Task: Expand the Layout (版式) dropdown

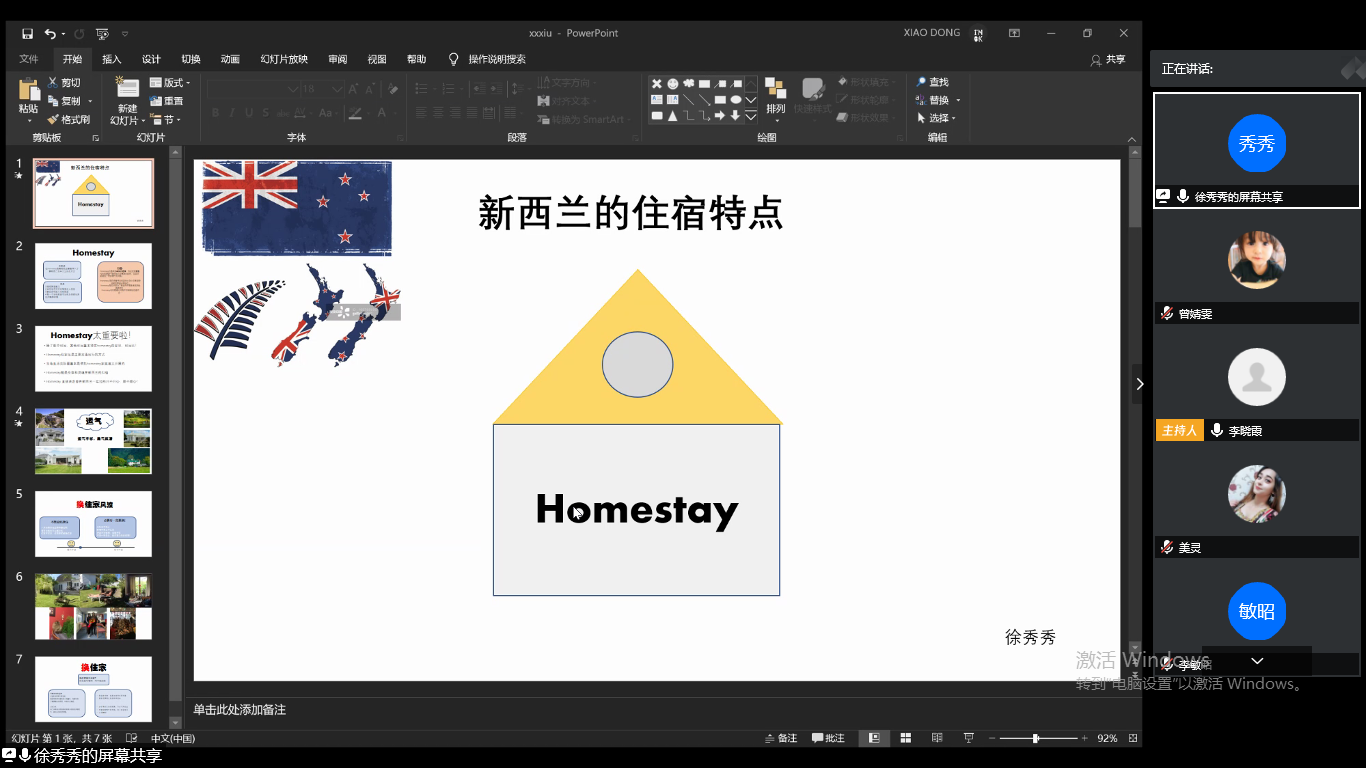Action: [x=170, y=83]
